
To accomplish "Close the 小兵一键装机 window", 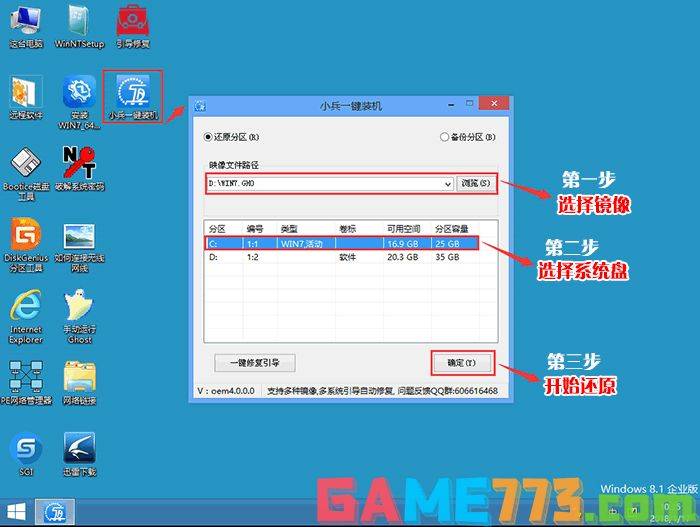I will pos(494,104).
